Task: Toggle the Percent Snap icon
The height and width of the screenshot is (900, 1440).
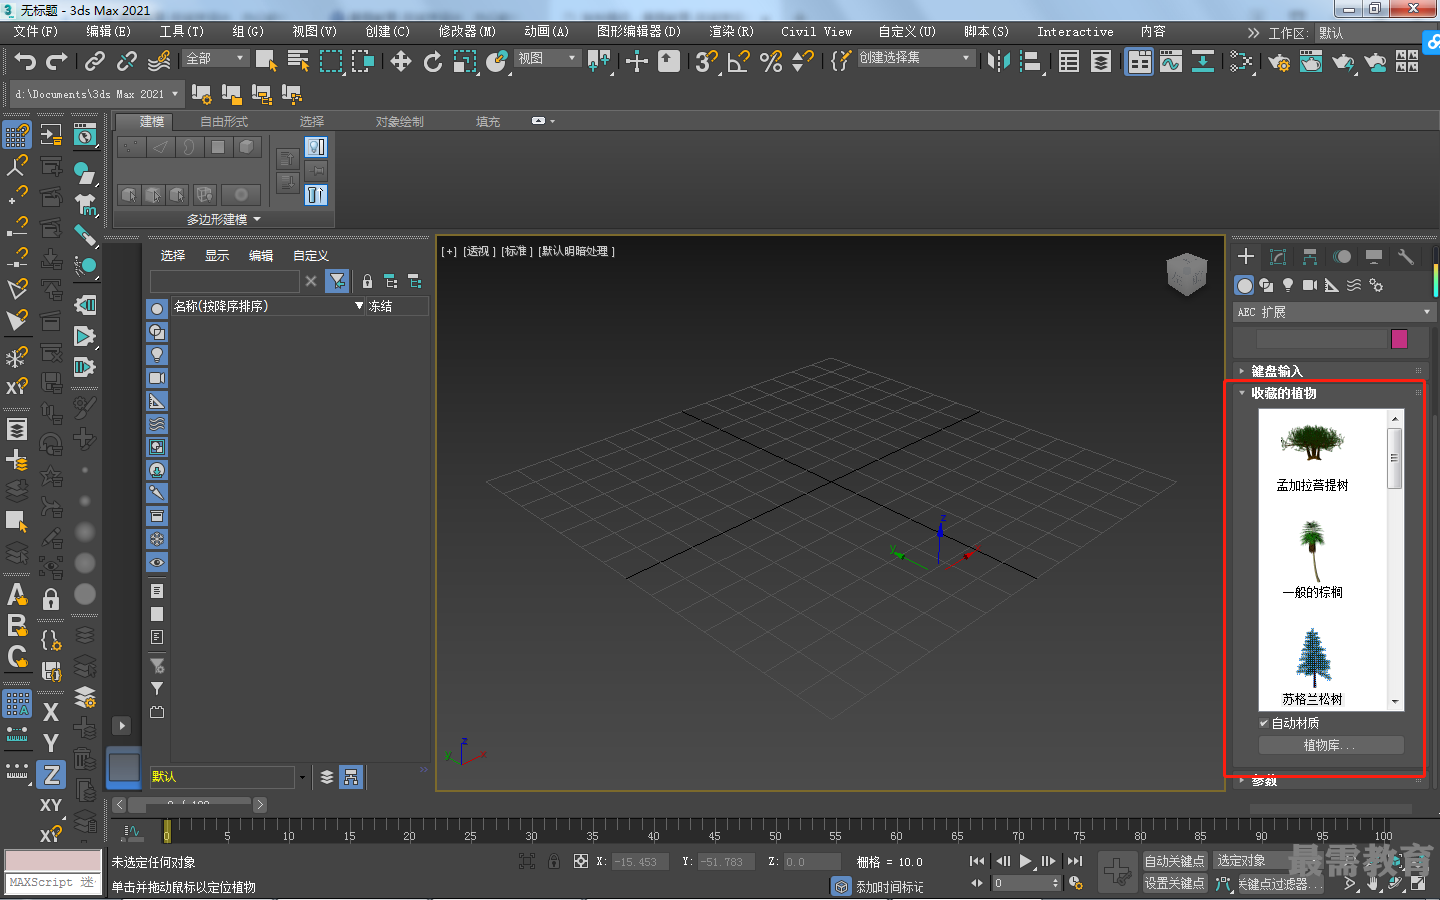Action: click(x=770, y=62)
